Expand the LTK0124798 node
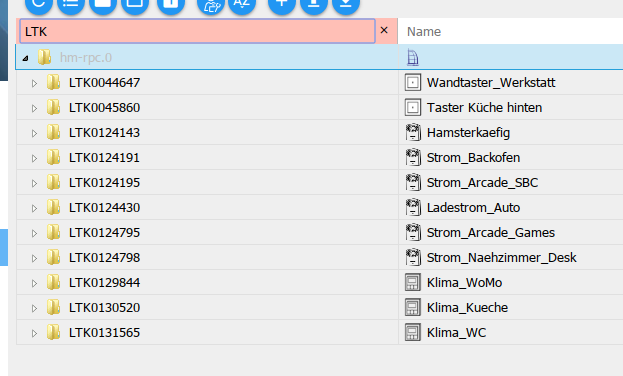This screenshot has height=376, width=623. pos(34,258)
